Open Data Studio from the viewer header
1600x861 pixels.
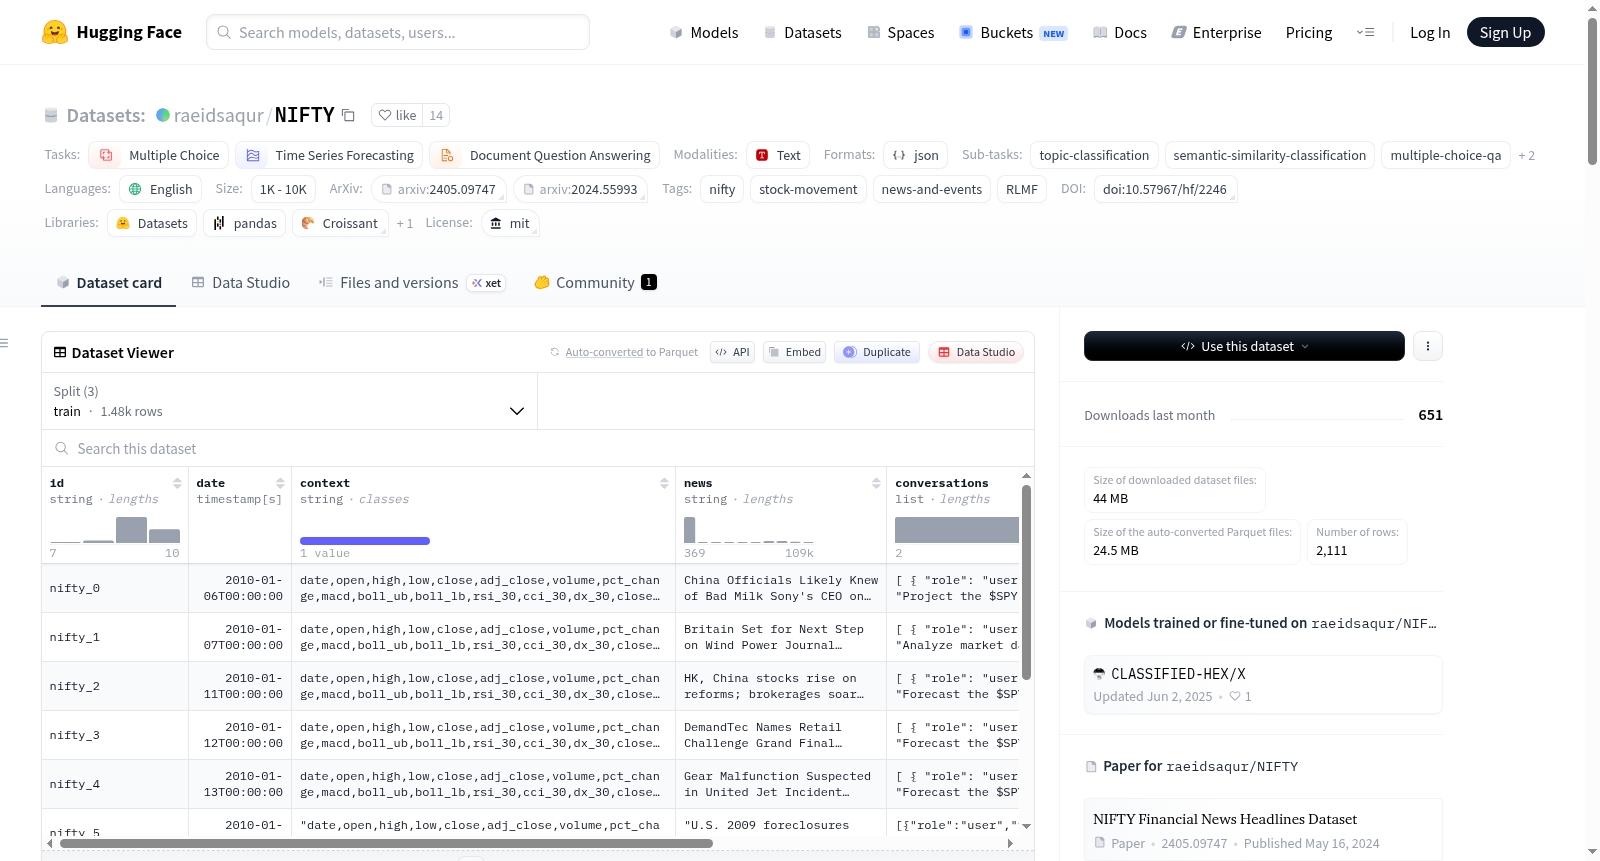pyautogui.click(x=976, y=352)
